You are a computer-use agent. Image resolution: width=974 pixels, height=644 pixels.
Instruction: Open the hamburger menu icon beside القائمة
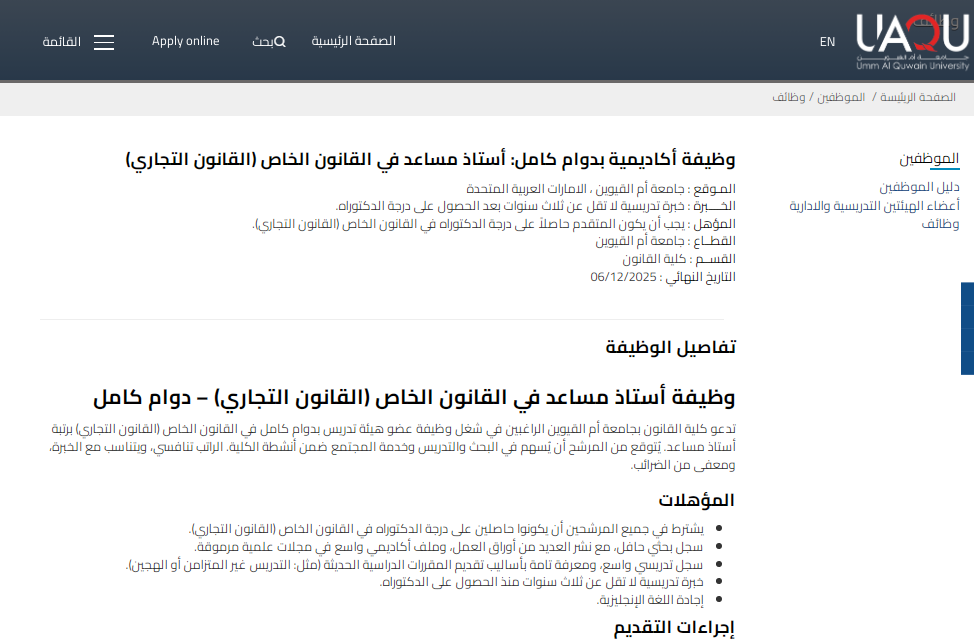(104, 42)
